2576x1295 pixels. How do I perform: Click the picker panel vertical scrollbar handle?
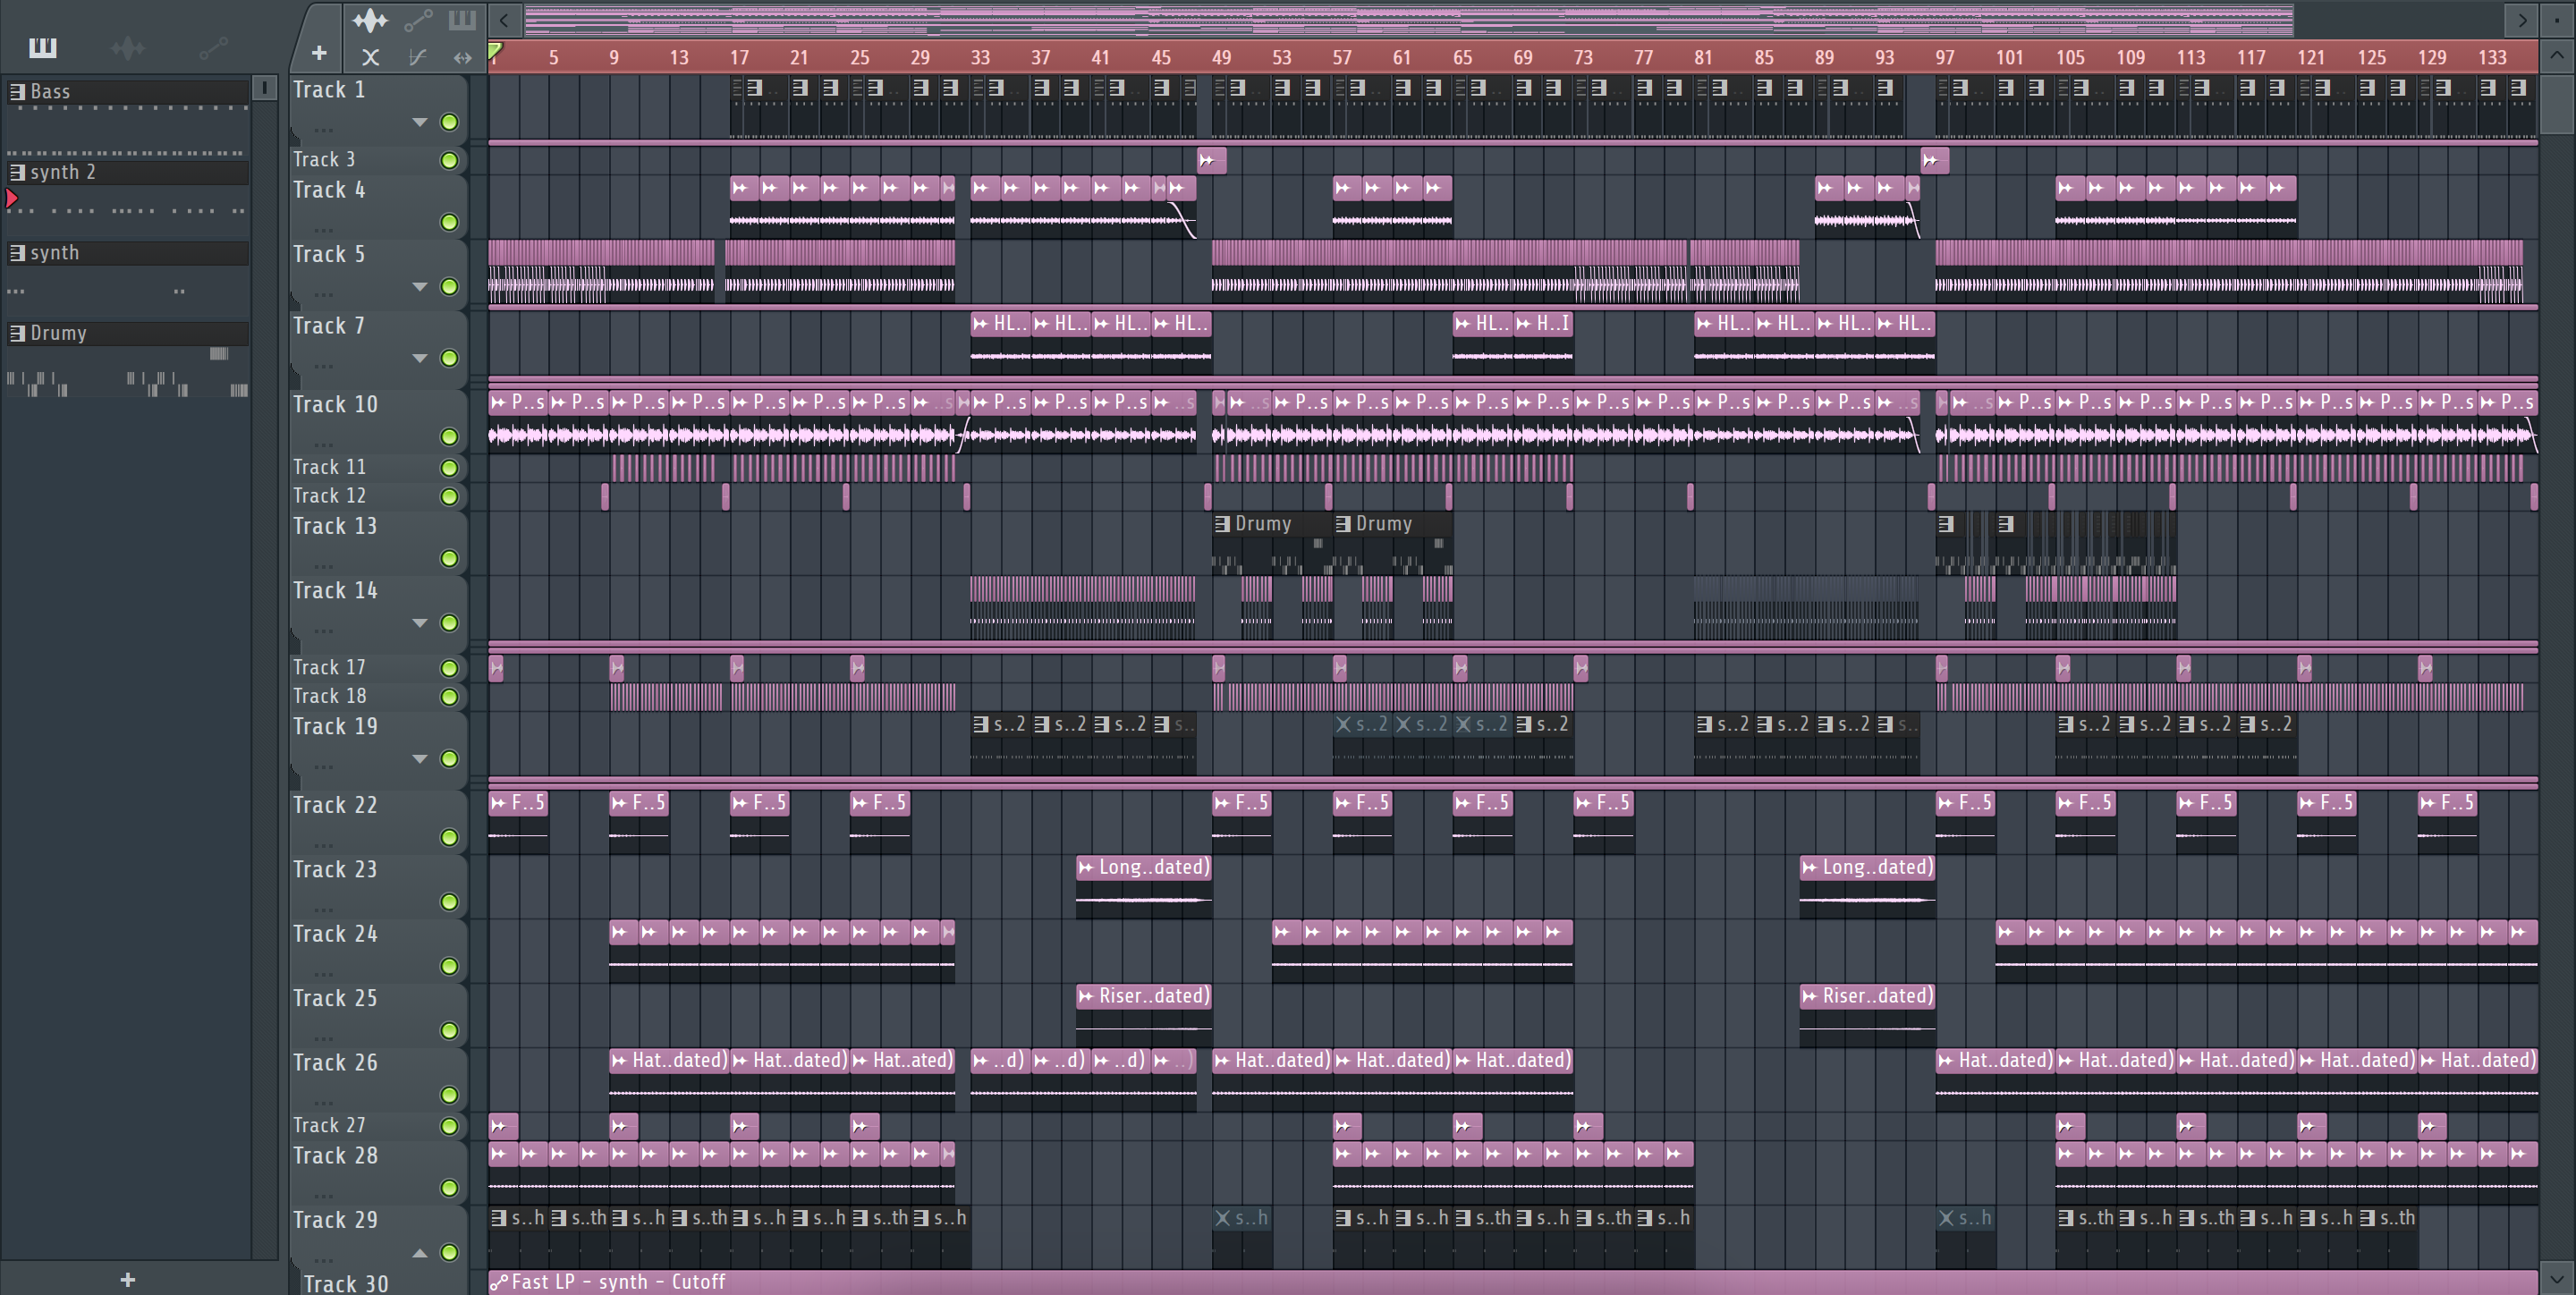click(265, 88)
